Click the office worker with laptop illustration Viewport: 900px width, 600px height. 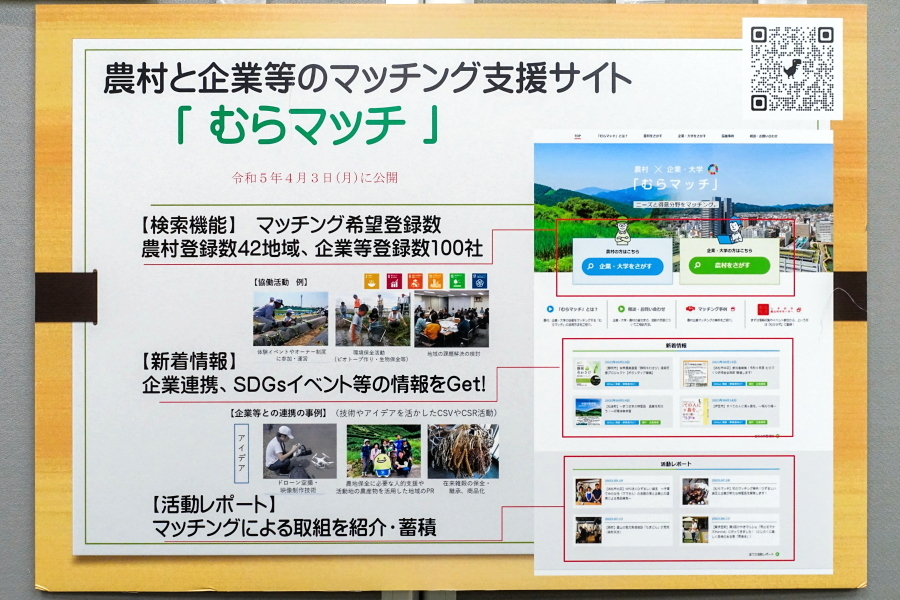[736, 230]
